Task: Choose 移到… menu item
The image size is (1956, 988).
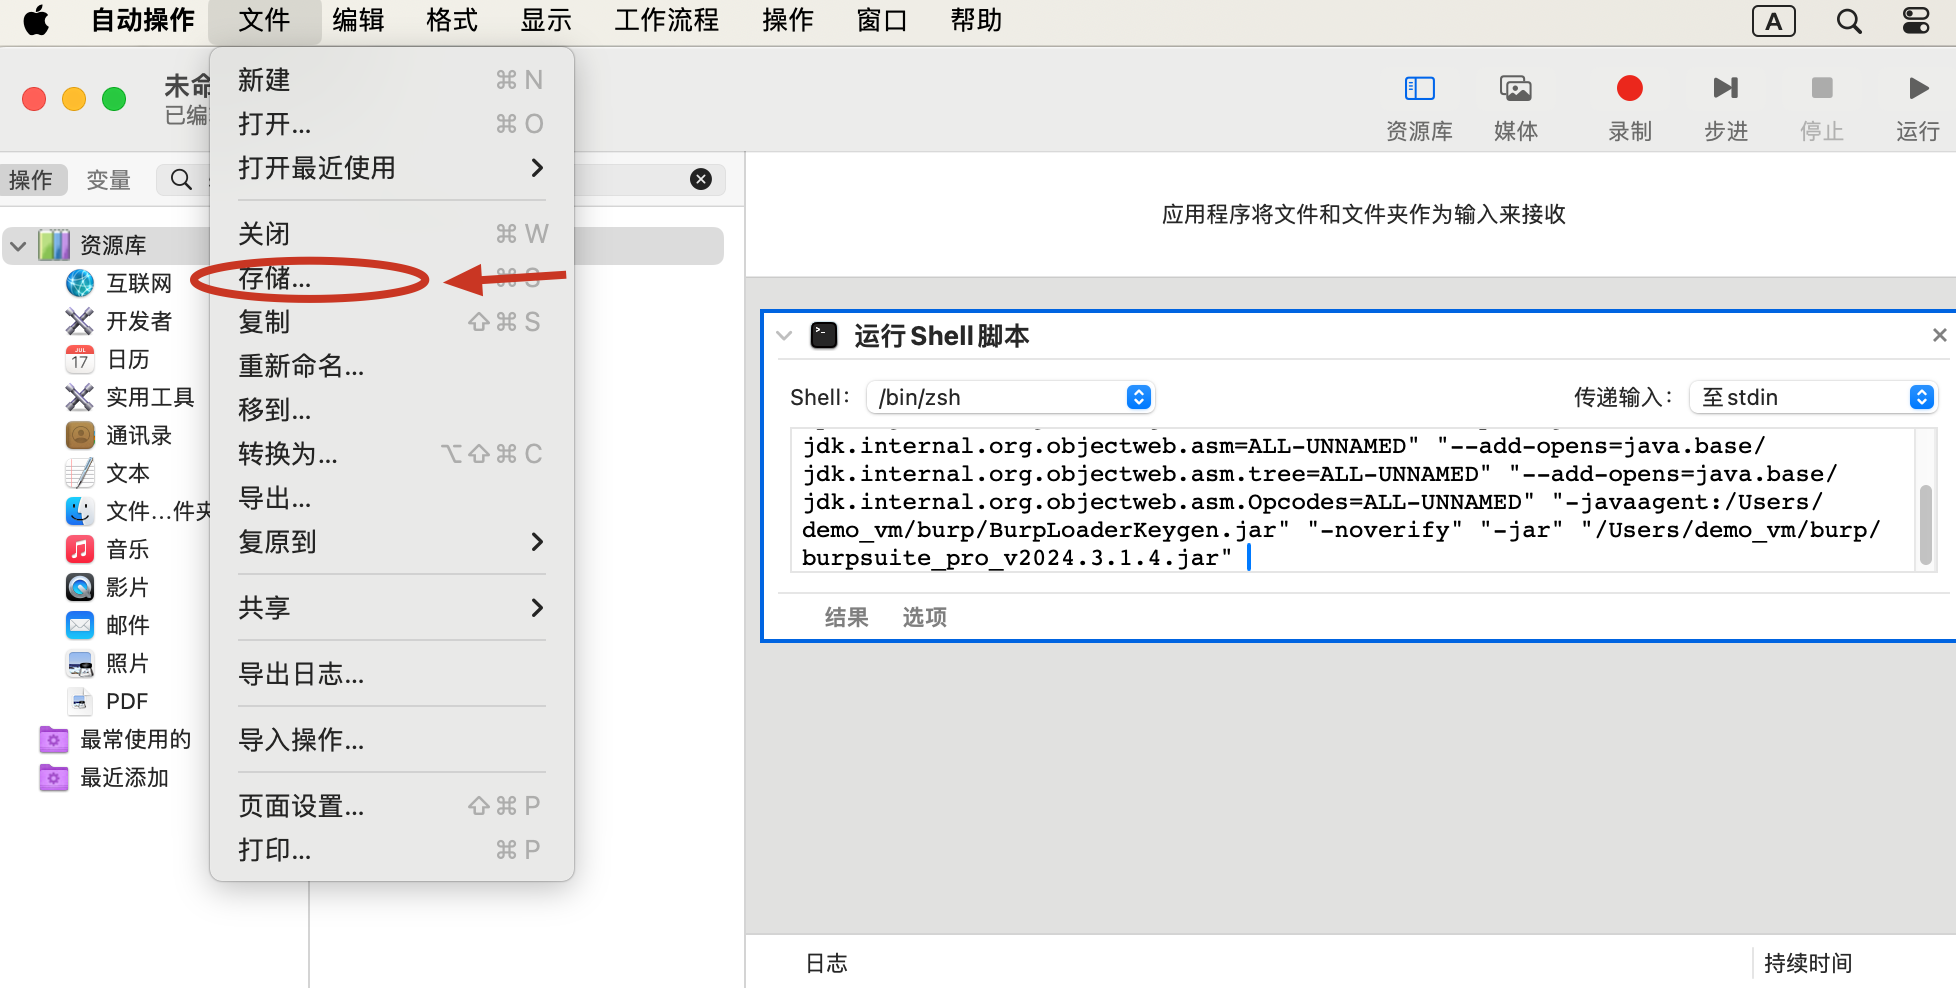Action: [x=392, y=410]
